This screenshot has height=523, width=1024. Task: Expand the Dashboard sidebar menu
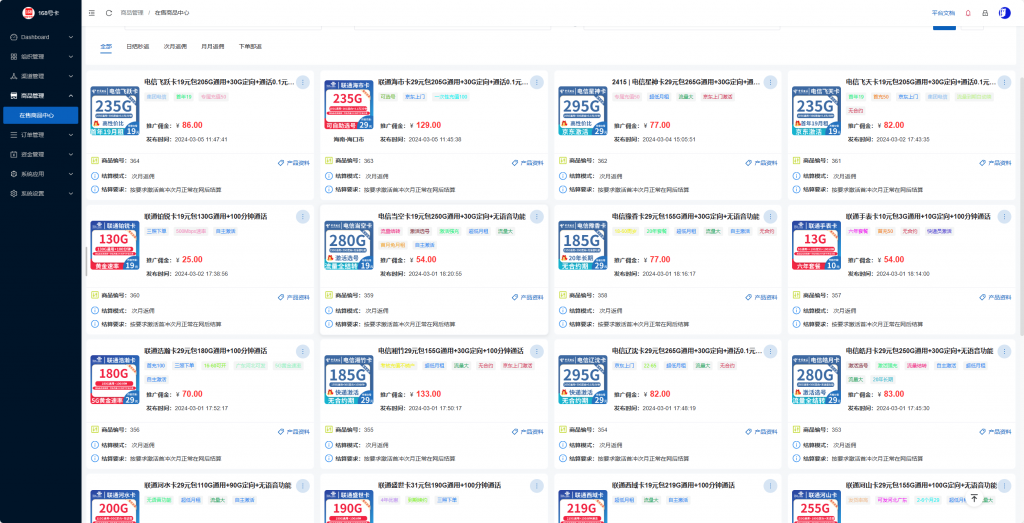[40, 37]
